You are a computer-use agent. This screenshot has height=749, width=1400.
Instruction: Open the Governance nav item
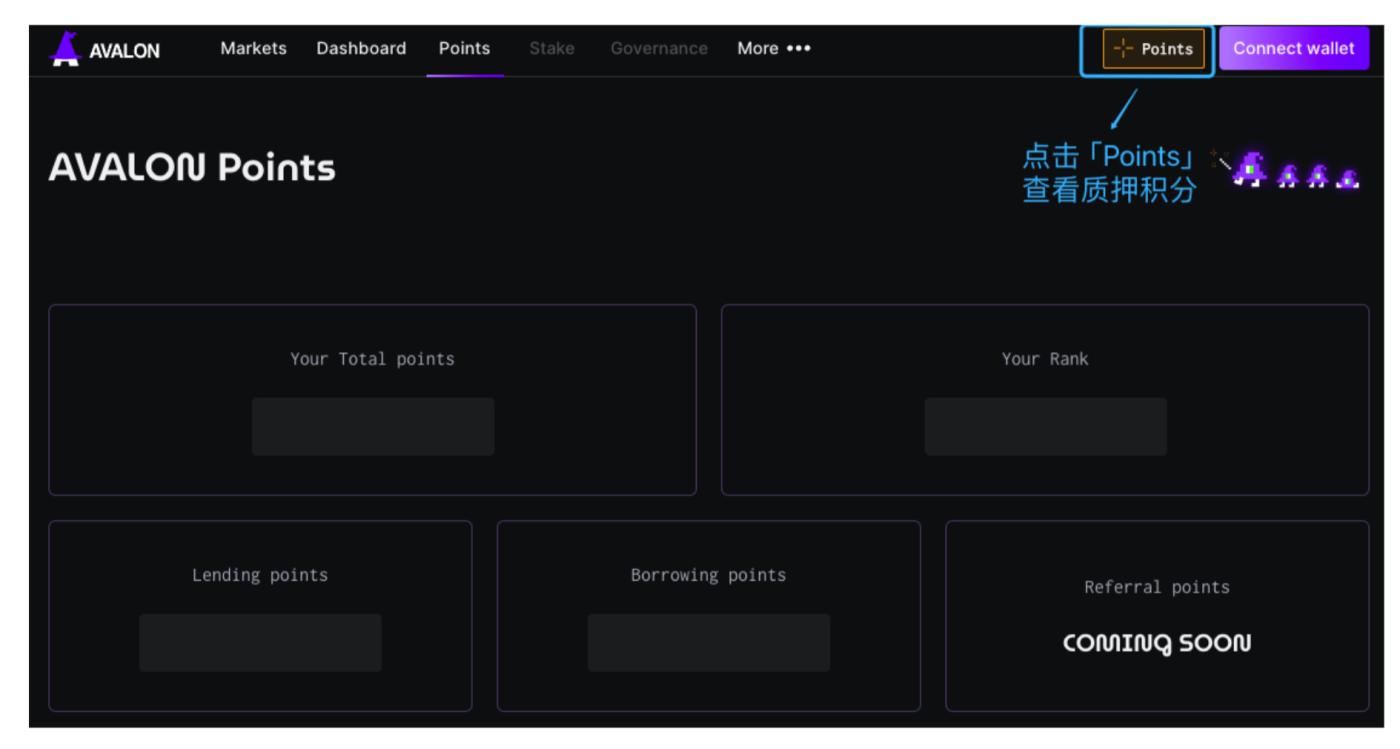(x=657, y=48)
